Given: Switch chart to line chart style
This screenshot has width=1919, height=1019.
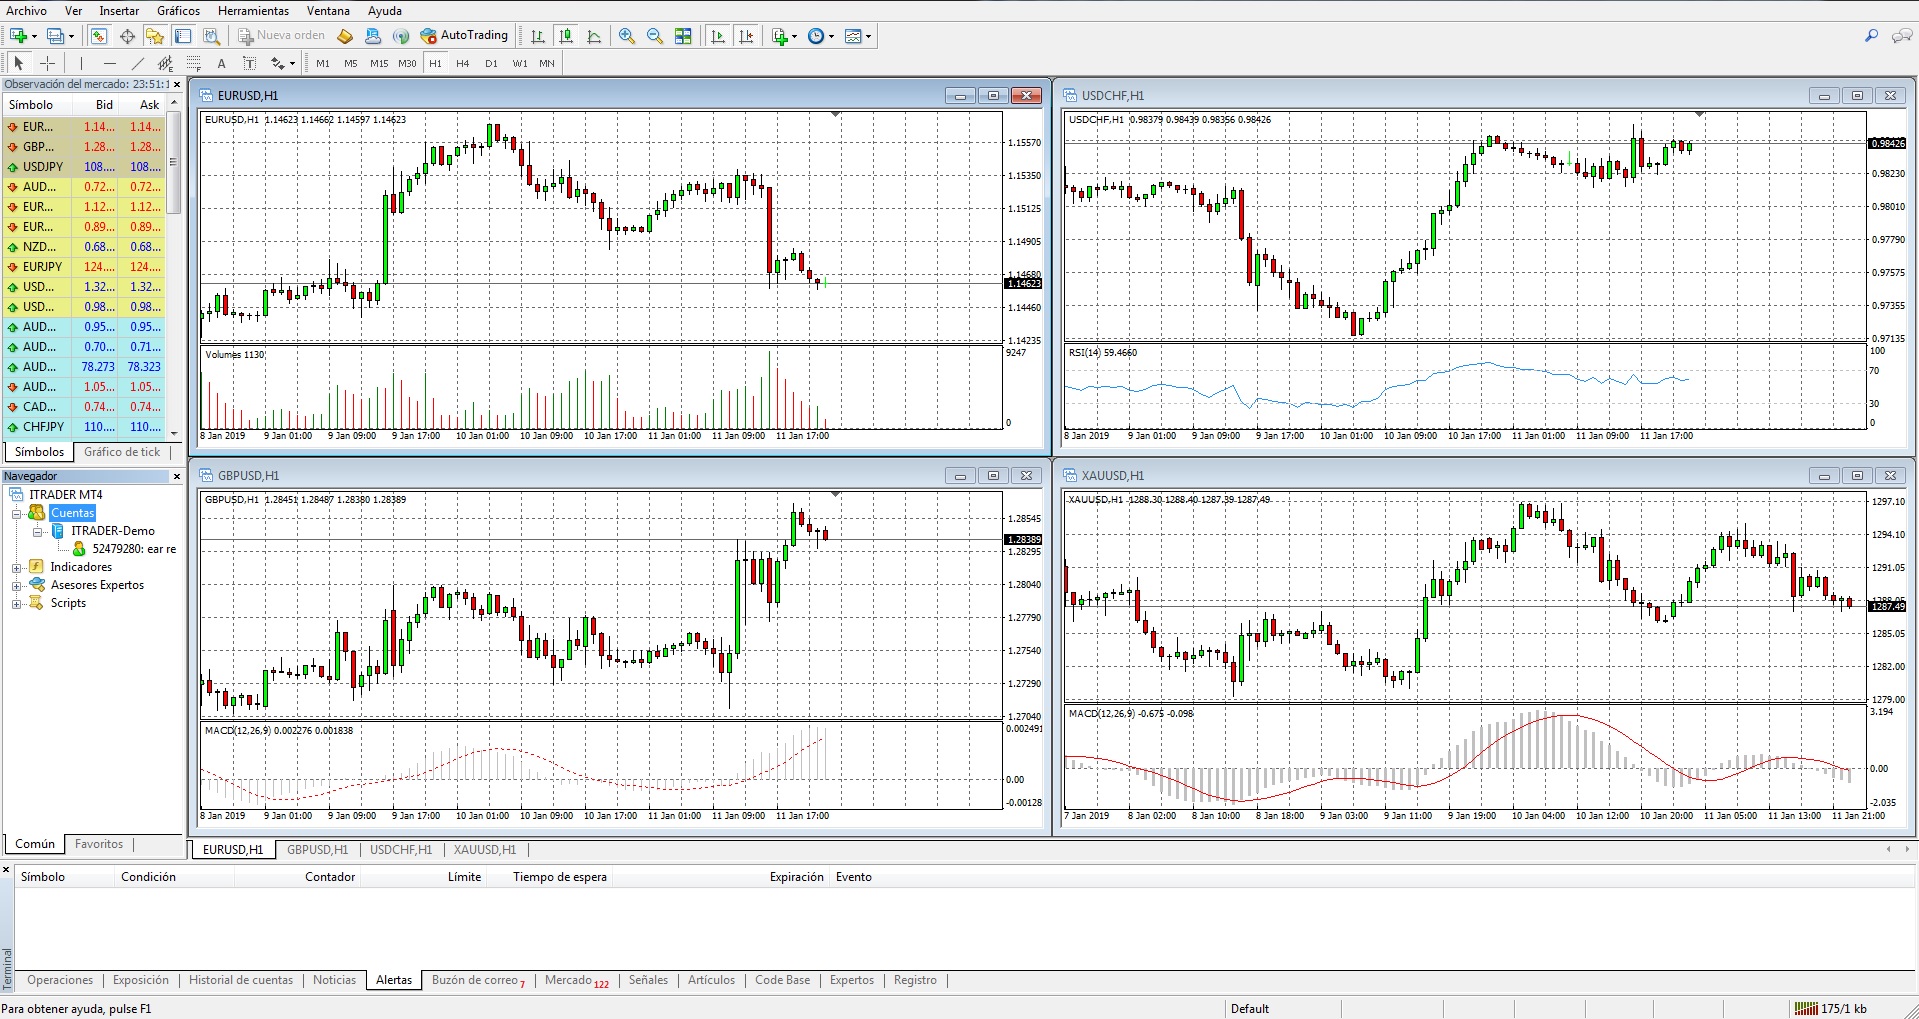Looking at the screenshot, I should (x=594, y=36).
